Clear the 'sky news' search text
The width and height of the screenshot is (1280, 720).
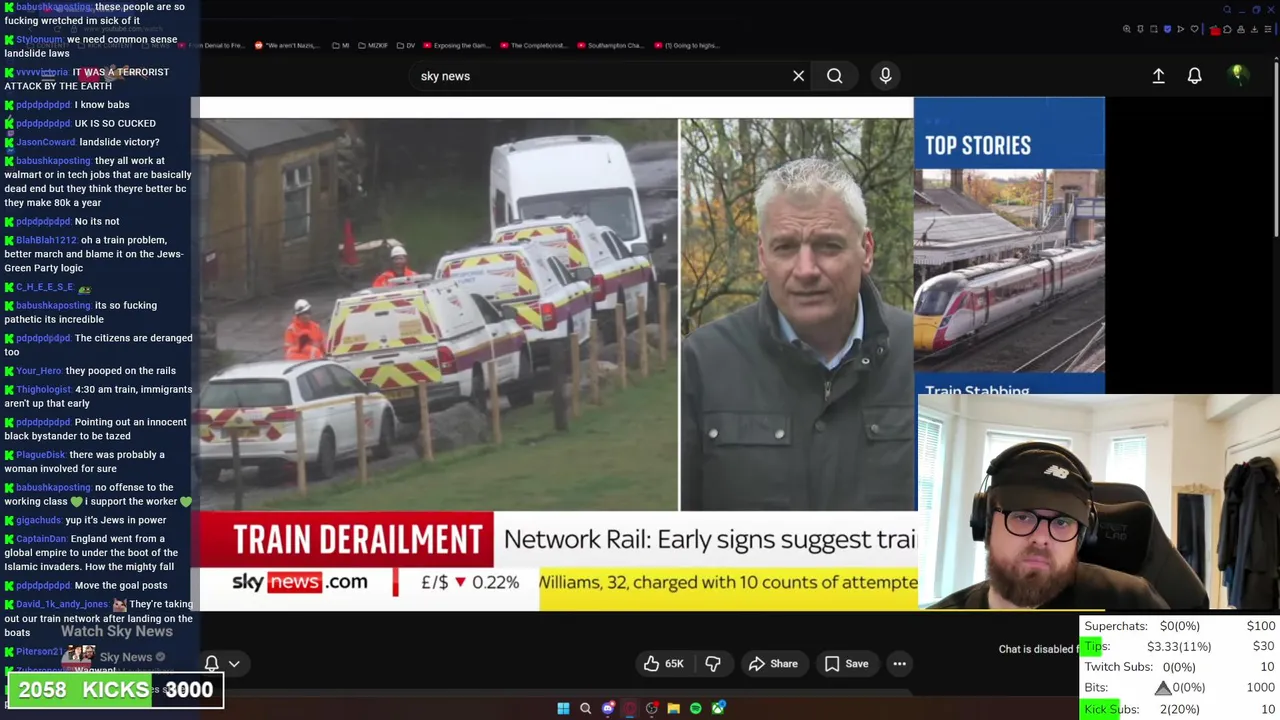(798, 76)
